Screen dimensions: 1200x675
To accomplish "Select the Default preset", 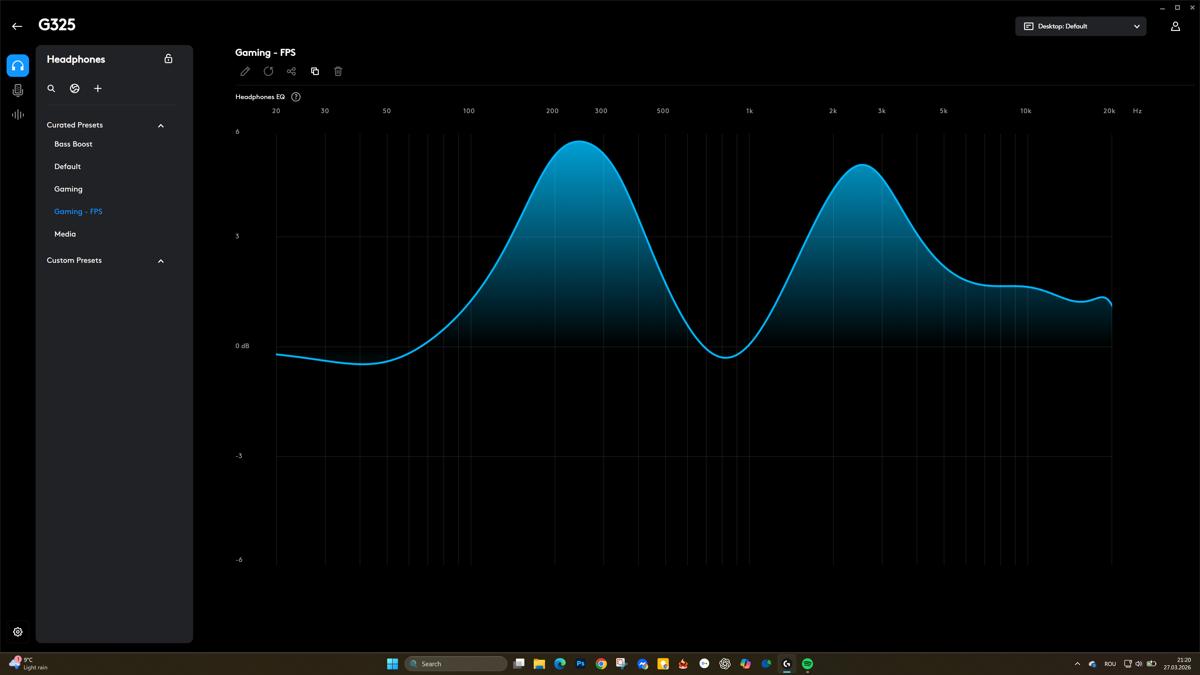I will [x=67, y=167].
